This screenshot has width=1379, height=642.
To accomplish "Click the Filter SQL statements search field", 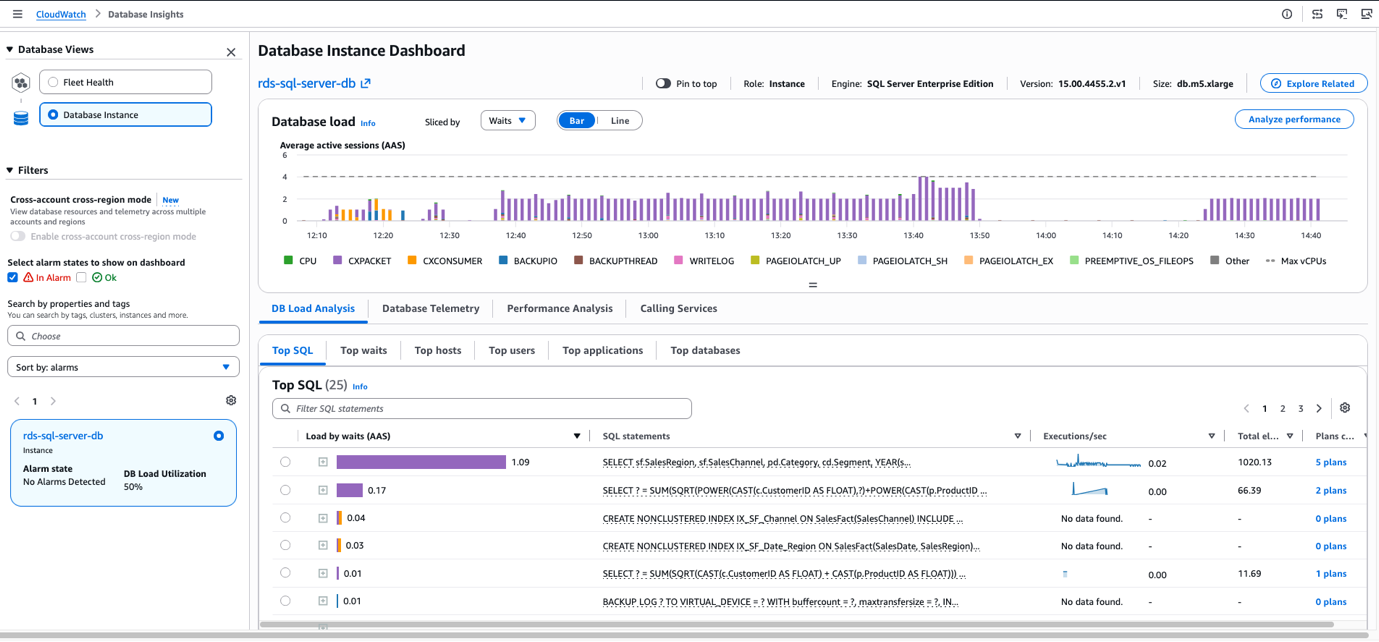I will [x=482, y=408].
